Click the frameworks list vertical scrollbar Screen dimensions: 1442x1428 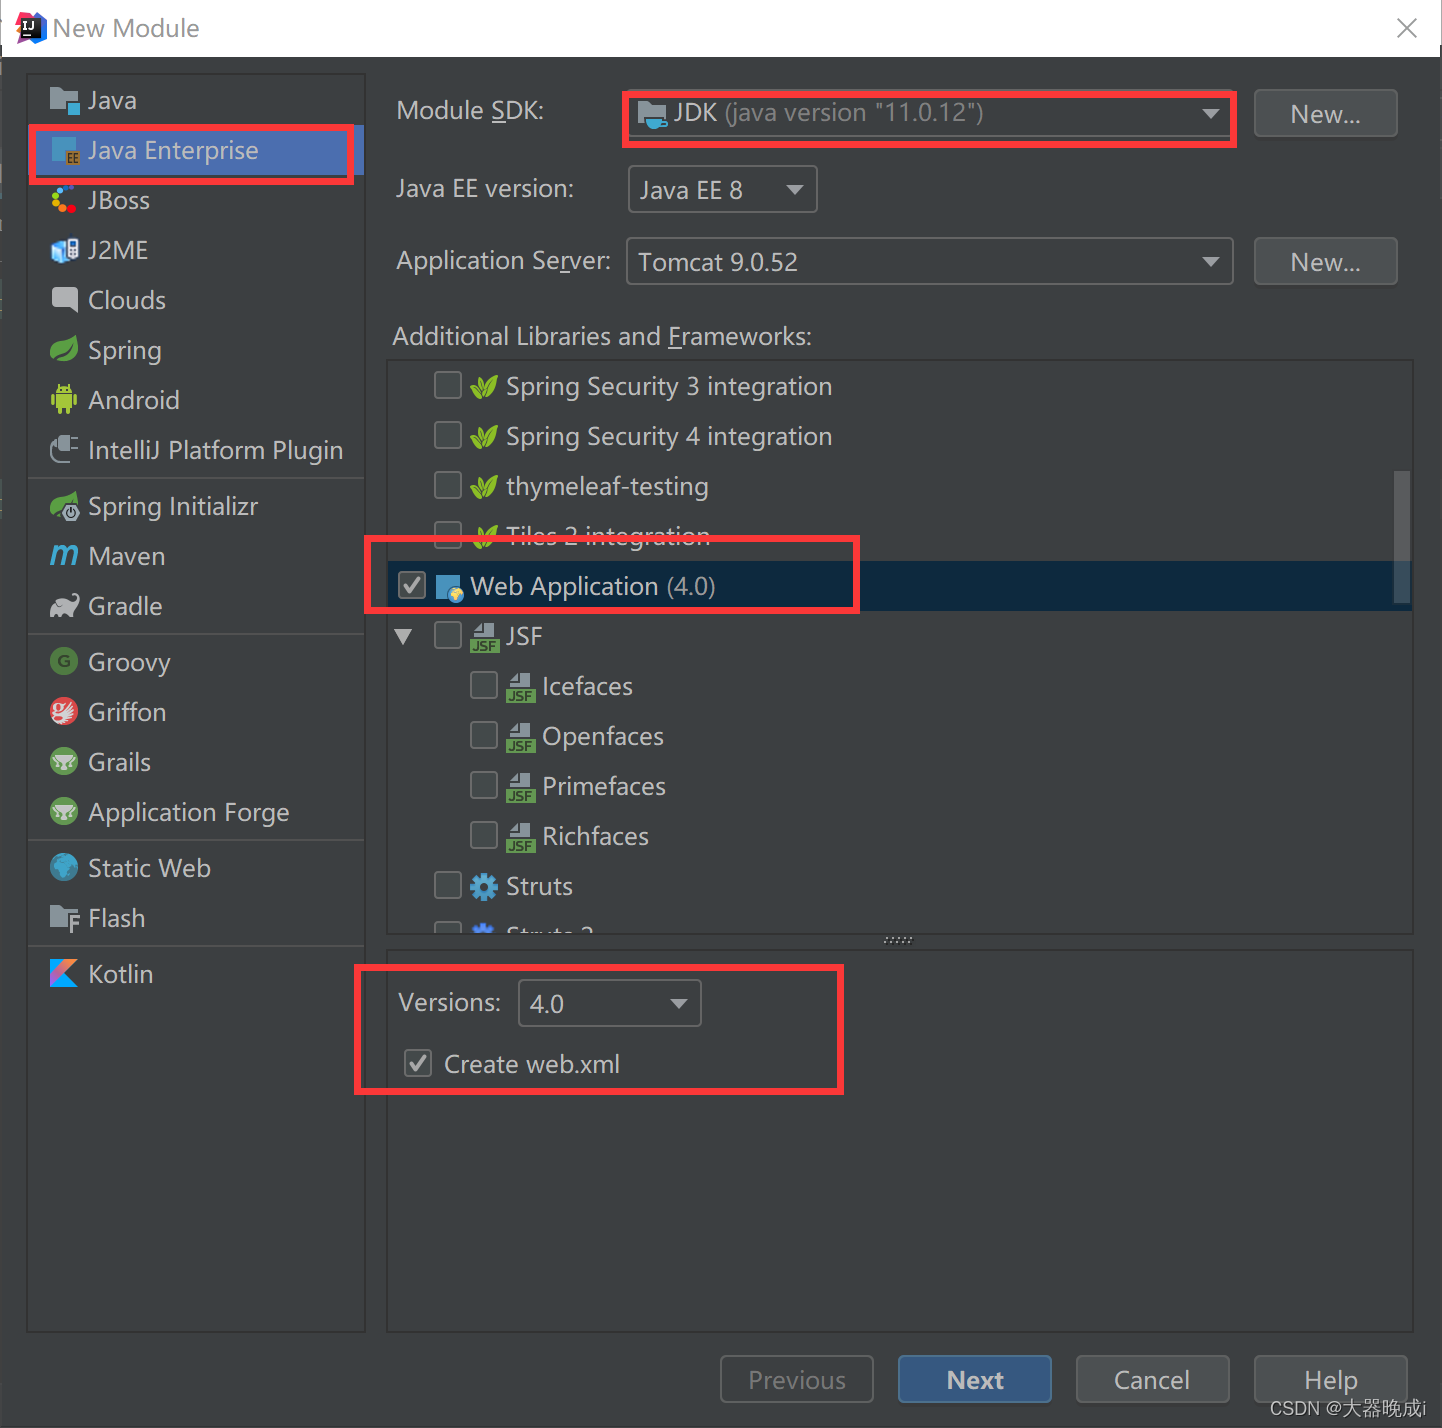coord(1402,537)
